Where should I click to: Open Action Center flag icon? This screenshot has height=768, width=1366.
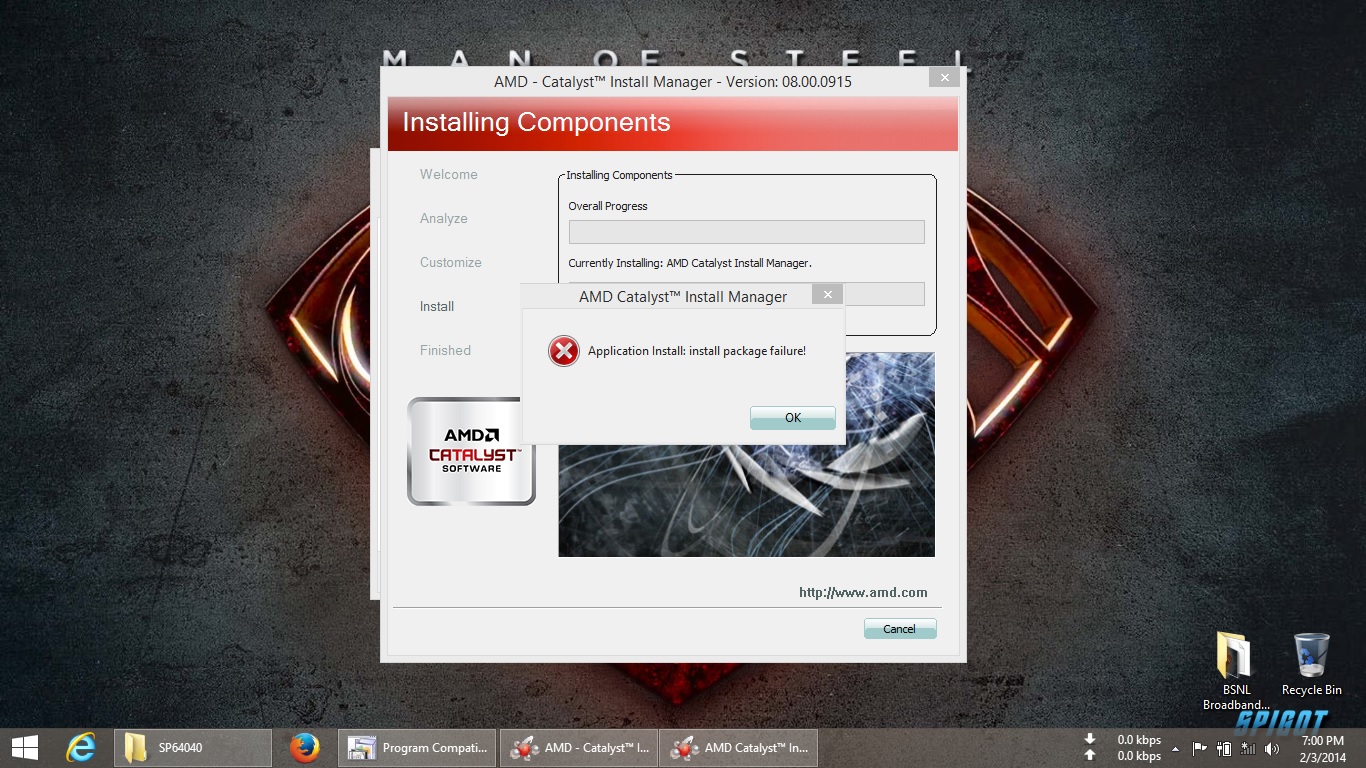tap(1199, 748)
